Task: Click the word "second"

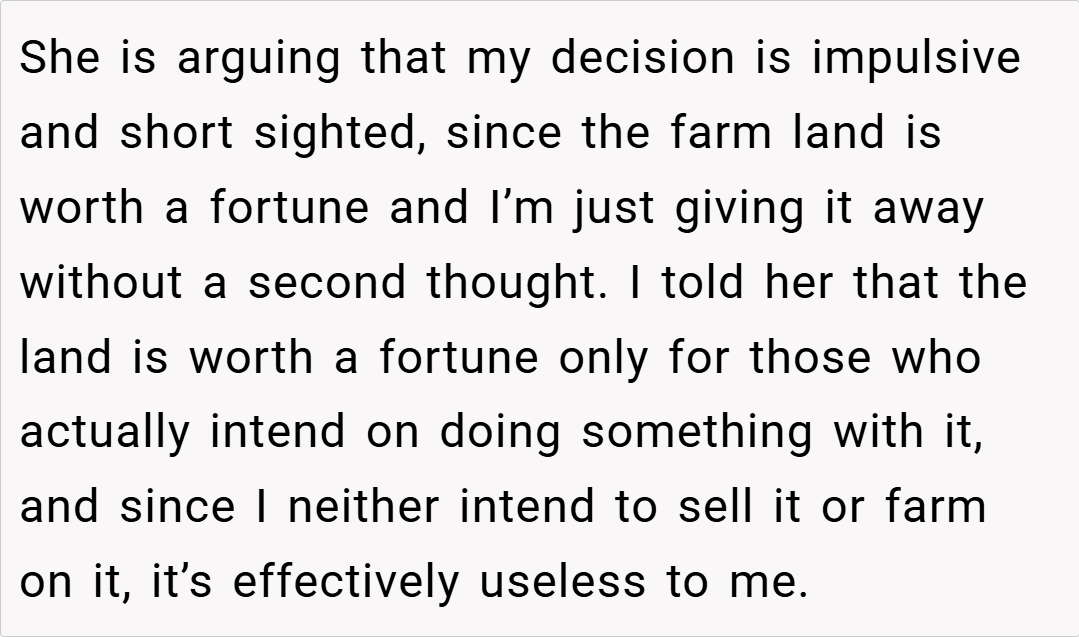Action: click(x=327, y=282)
